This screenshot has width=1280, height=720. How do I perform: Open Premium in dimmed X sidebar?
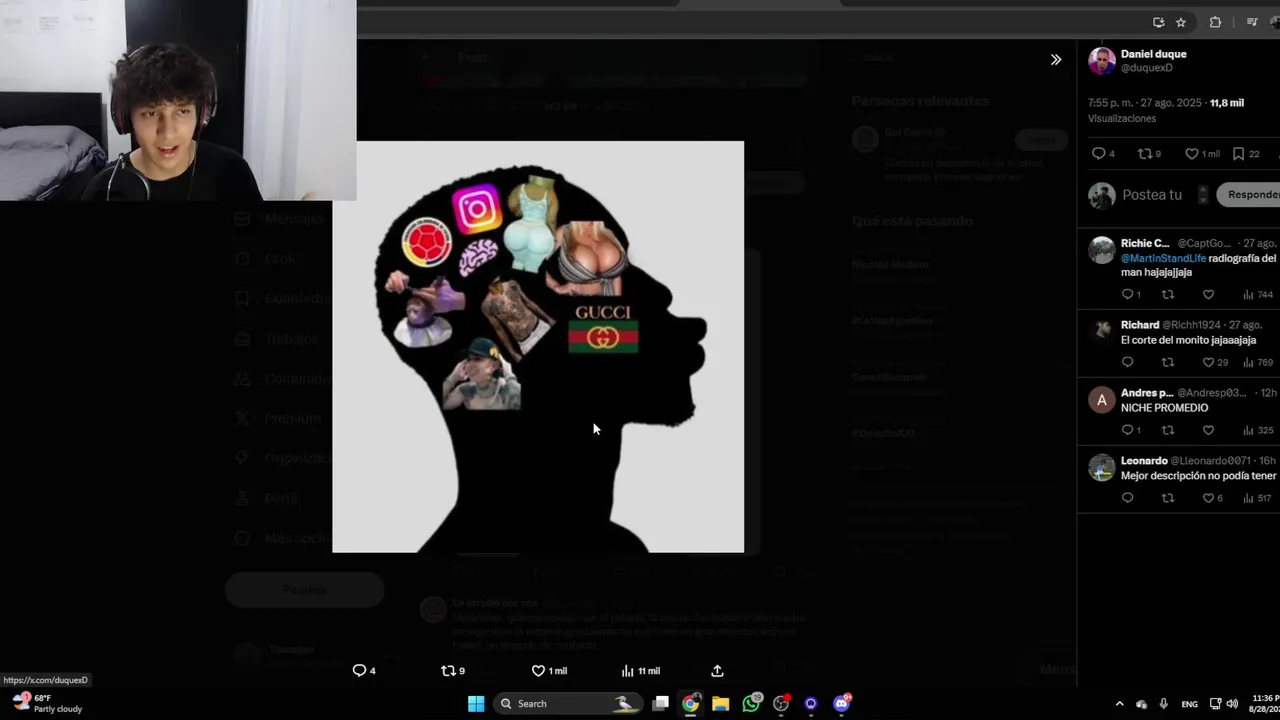coord(279,418)
